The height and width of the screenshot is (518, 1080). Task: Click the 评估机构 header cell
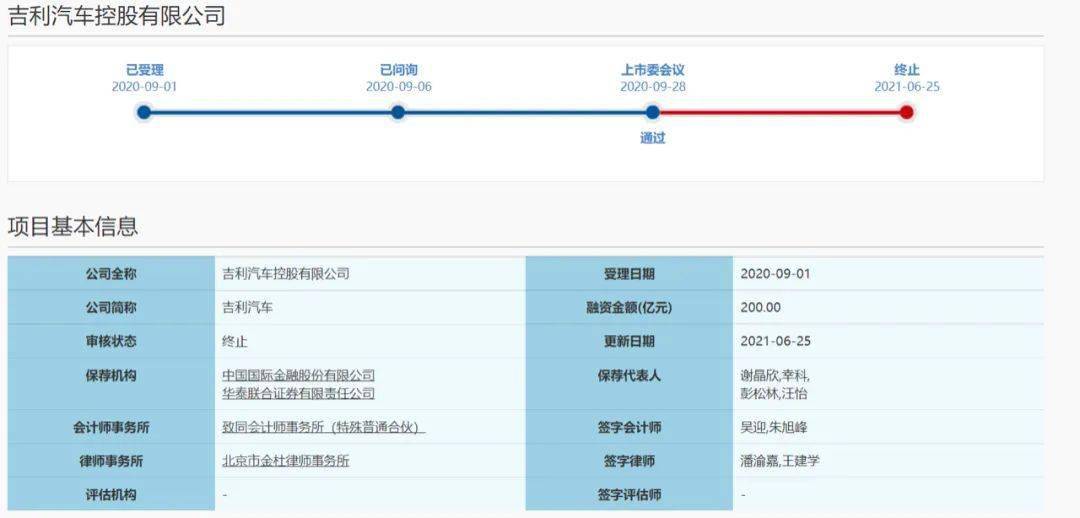[111, 495]
